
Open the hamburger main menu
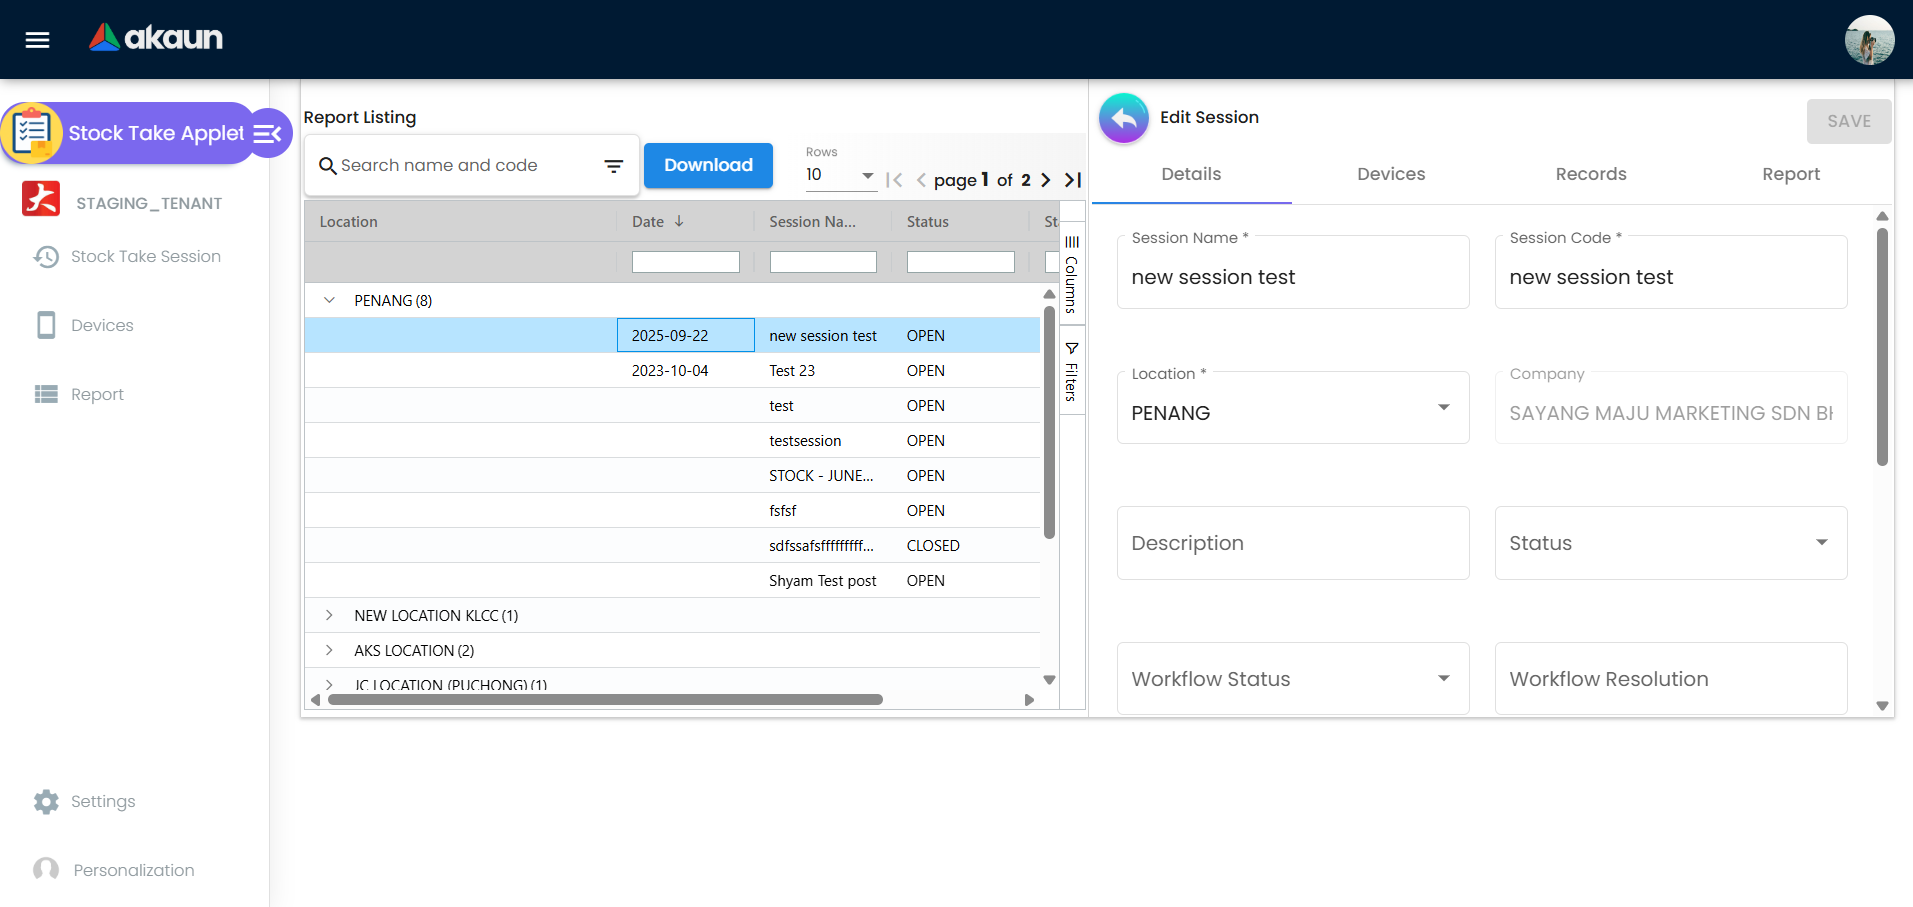pyautogui.click(x=37, y=40)
